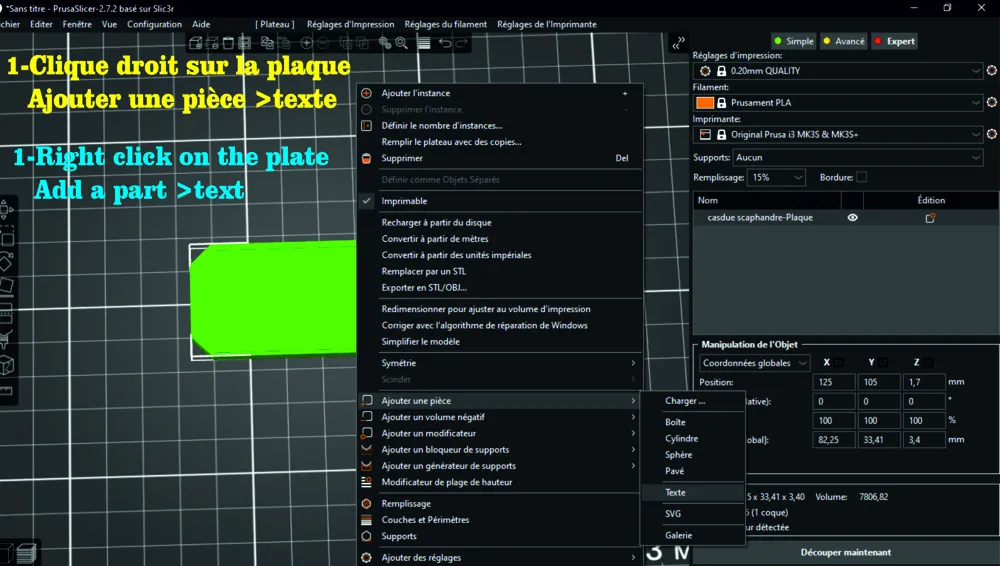
Task: Click the Add instance plus circle toolbar icon
Action: (x=307, y=43)
